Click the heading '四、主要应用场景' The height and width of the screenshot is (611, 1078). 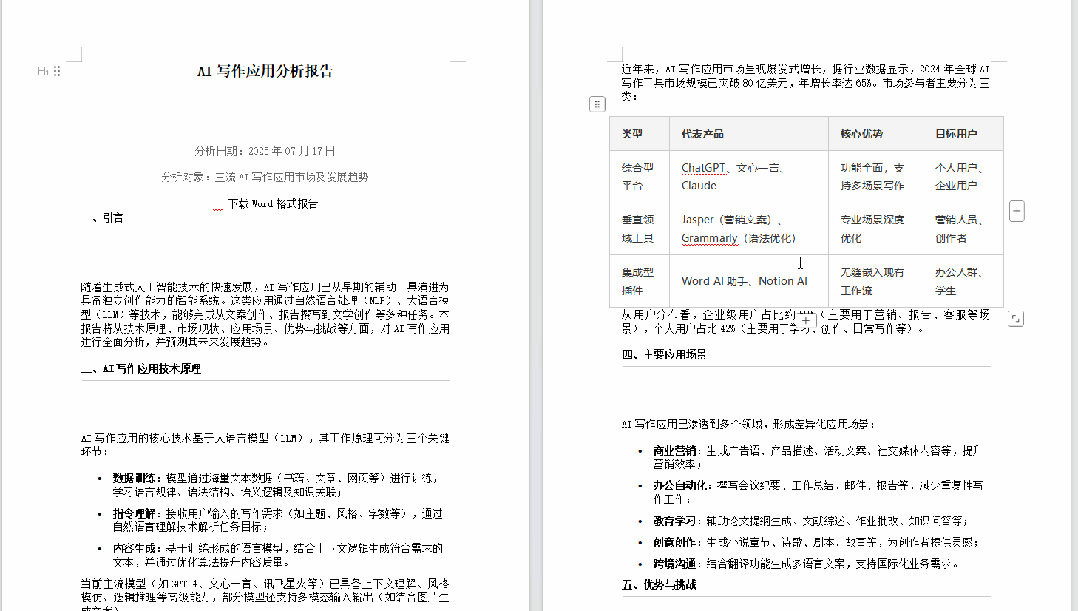pos(663,354)
